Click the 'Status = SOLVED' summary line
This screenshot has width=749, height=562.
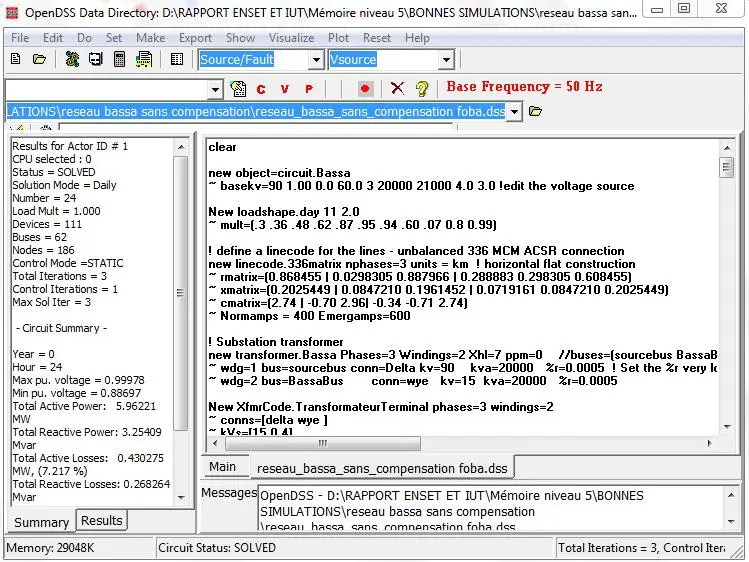point(54,172)
